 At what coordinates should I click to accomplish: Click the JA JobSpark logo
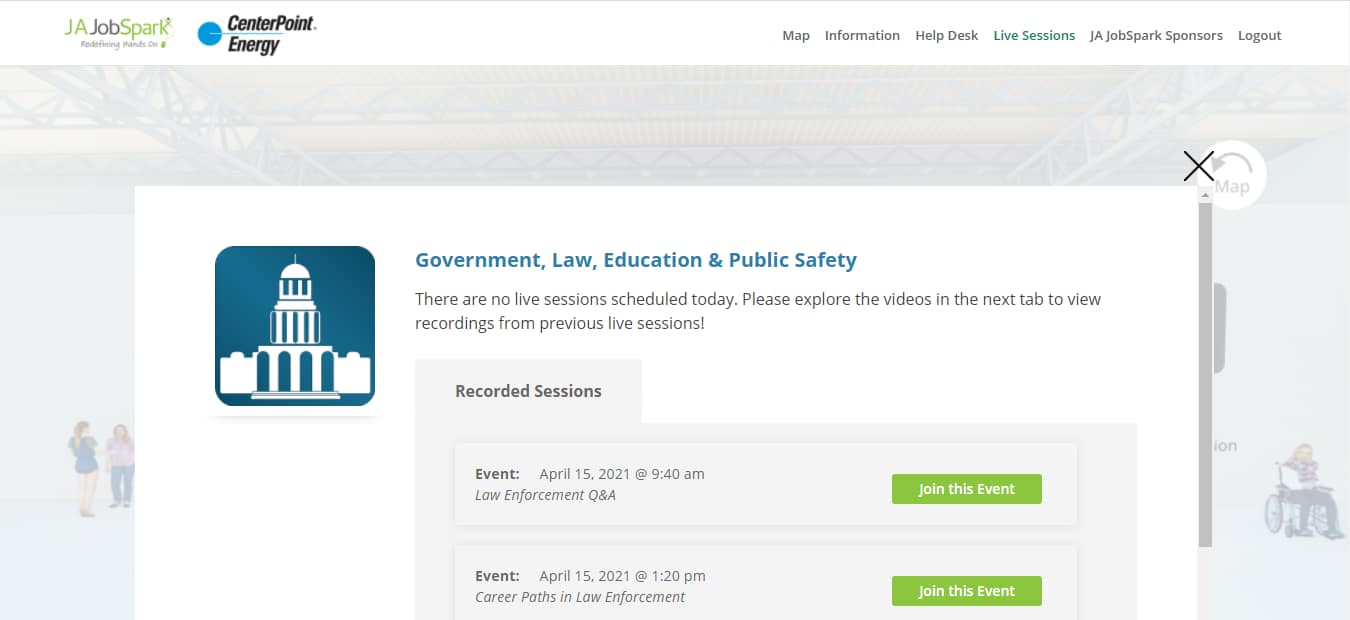tap(118, 32)
